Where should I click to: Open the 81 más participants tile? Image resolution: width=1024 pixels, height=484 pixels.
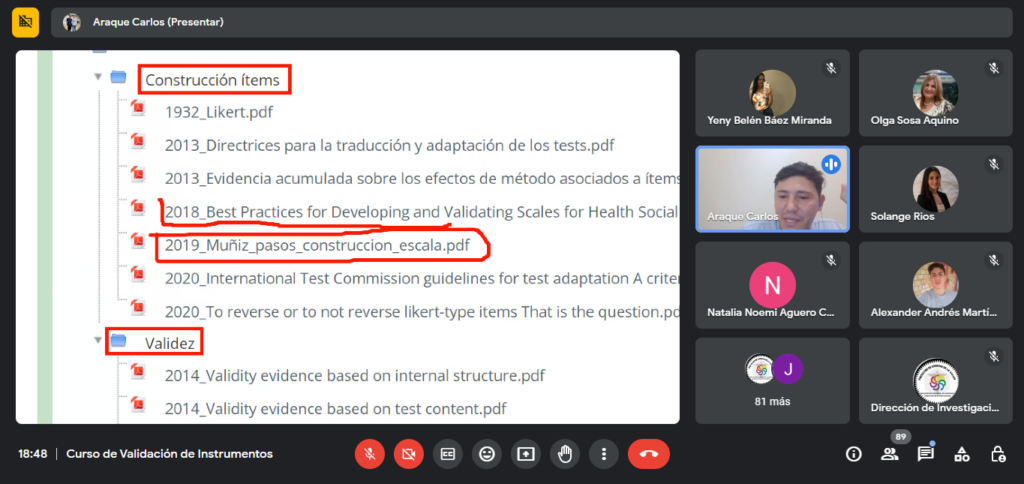click(x=772, y=381)
